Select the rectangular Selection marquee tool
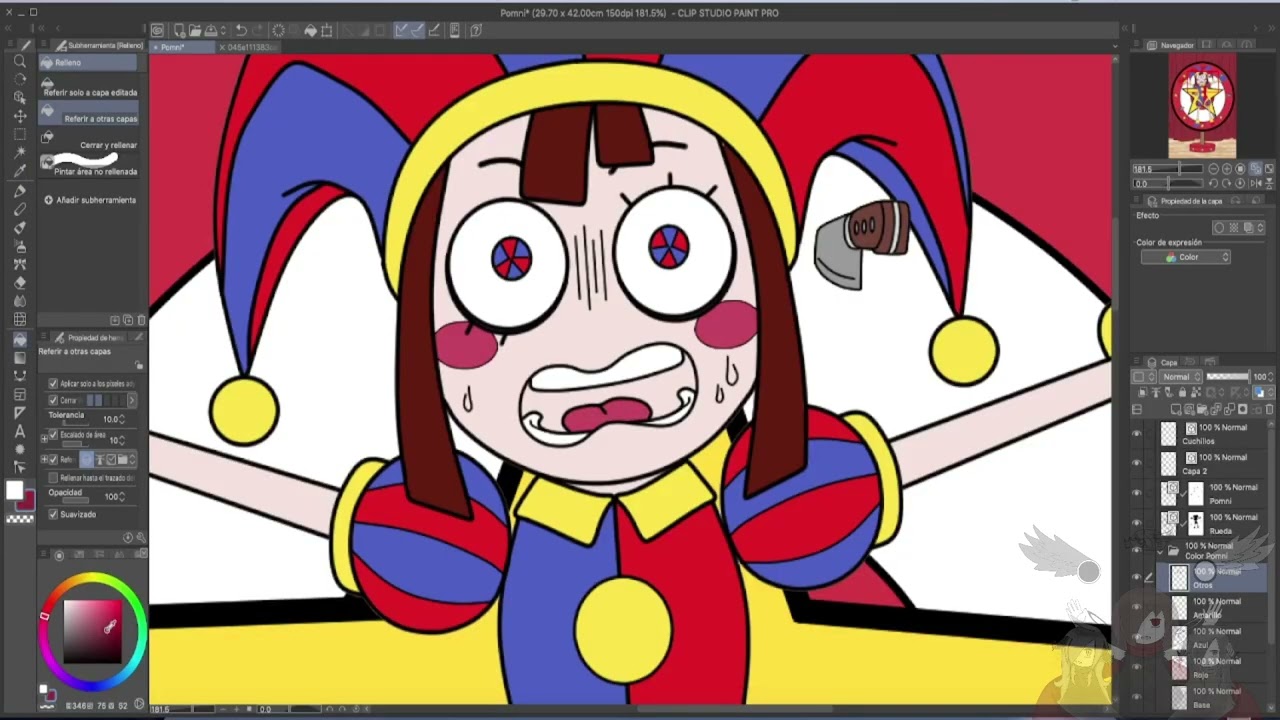1280x720 pixels. pyautogui.click(x=19, y=134)
